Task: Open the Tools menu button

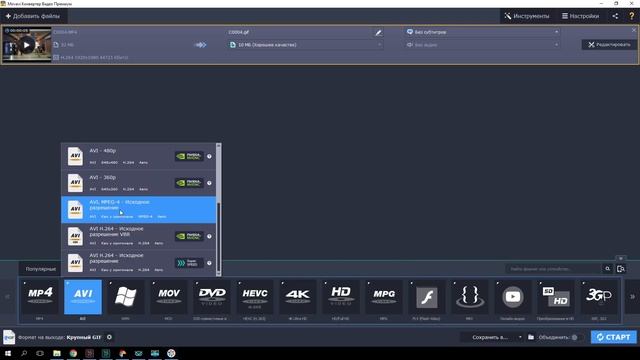Action: coord(527,16)
